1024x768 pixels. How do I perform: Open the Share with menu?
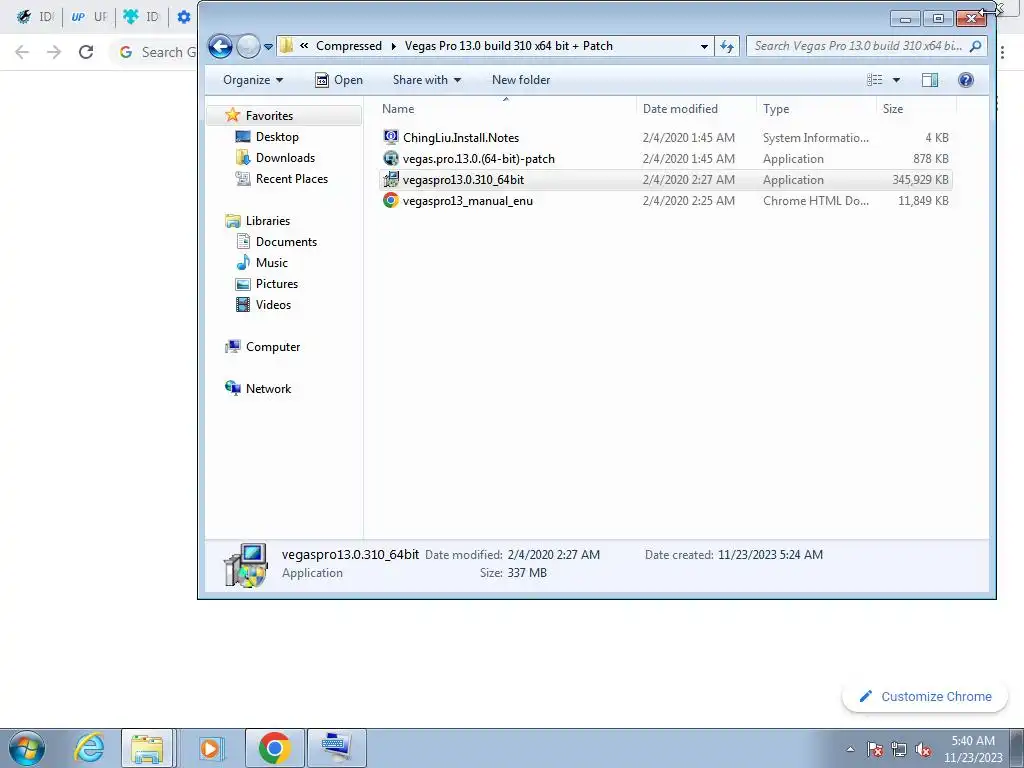click(x=426, y=80)
